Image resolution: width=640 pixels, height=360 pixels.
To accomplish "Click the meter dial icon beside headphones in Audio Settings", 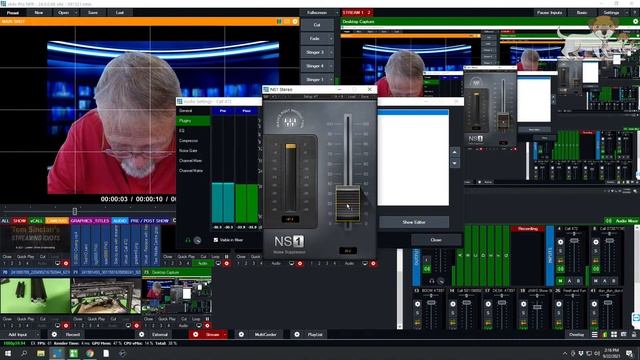I will [x=197, y=240].
